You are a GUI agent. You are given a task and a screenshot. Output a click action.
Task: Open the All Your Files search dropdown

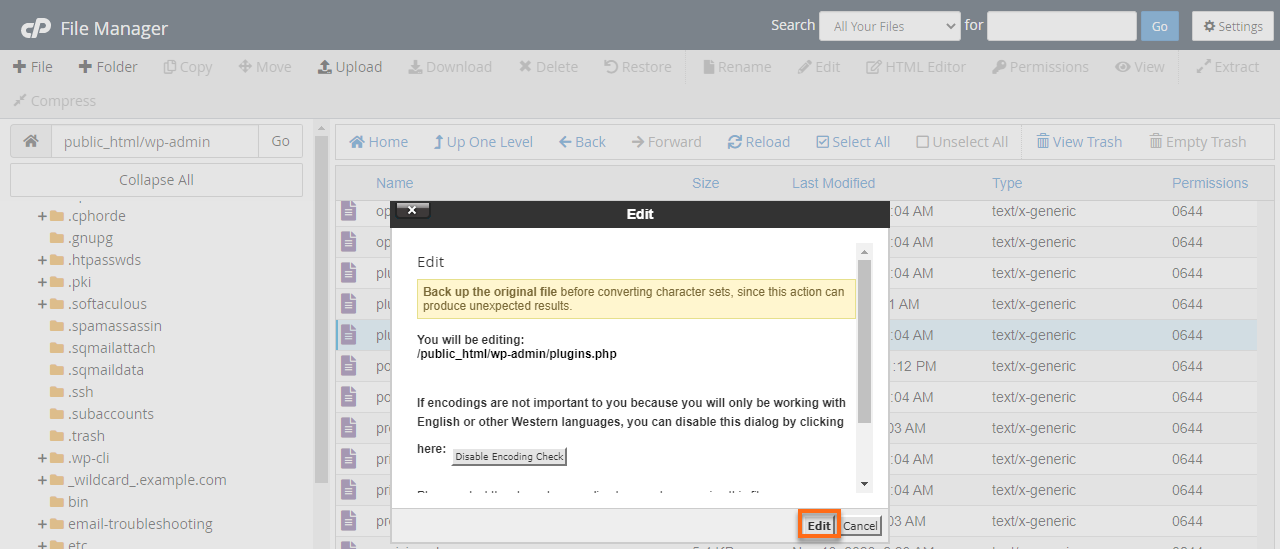pos(889,26)
